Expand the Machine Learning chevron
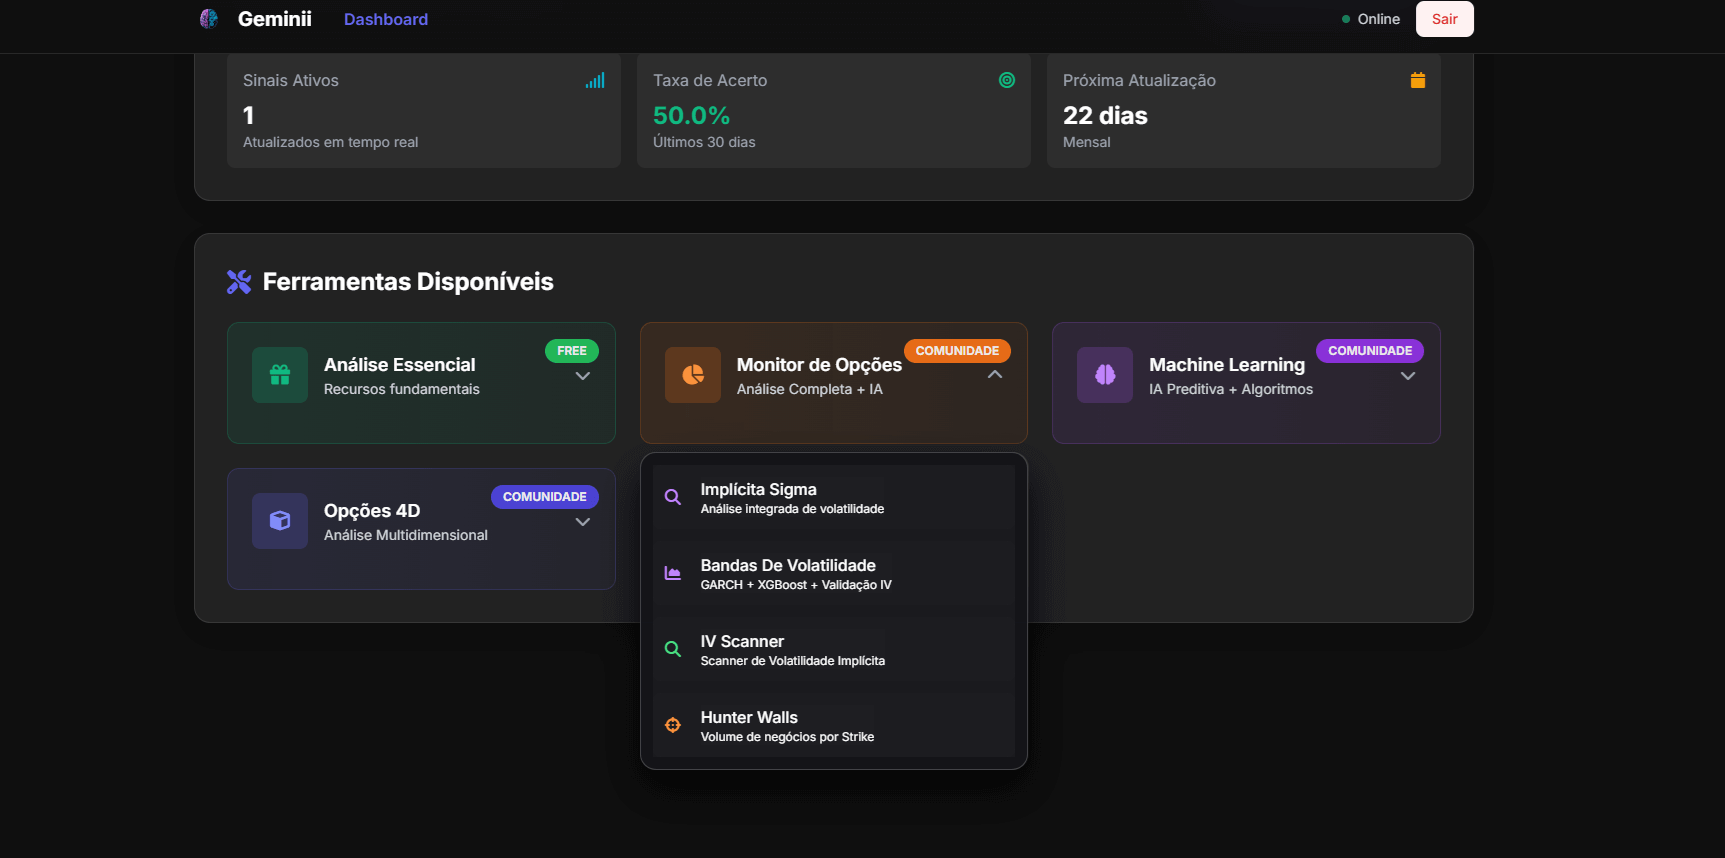 (x=1408, y=376)
